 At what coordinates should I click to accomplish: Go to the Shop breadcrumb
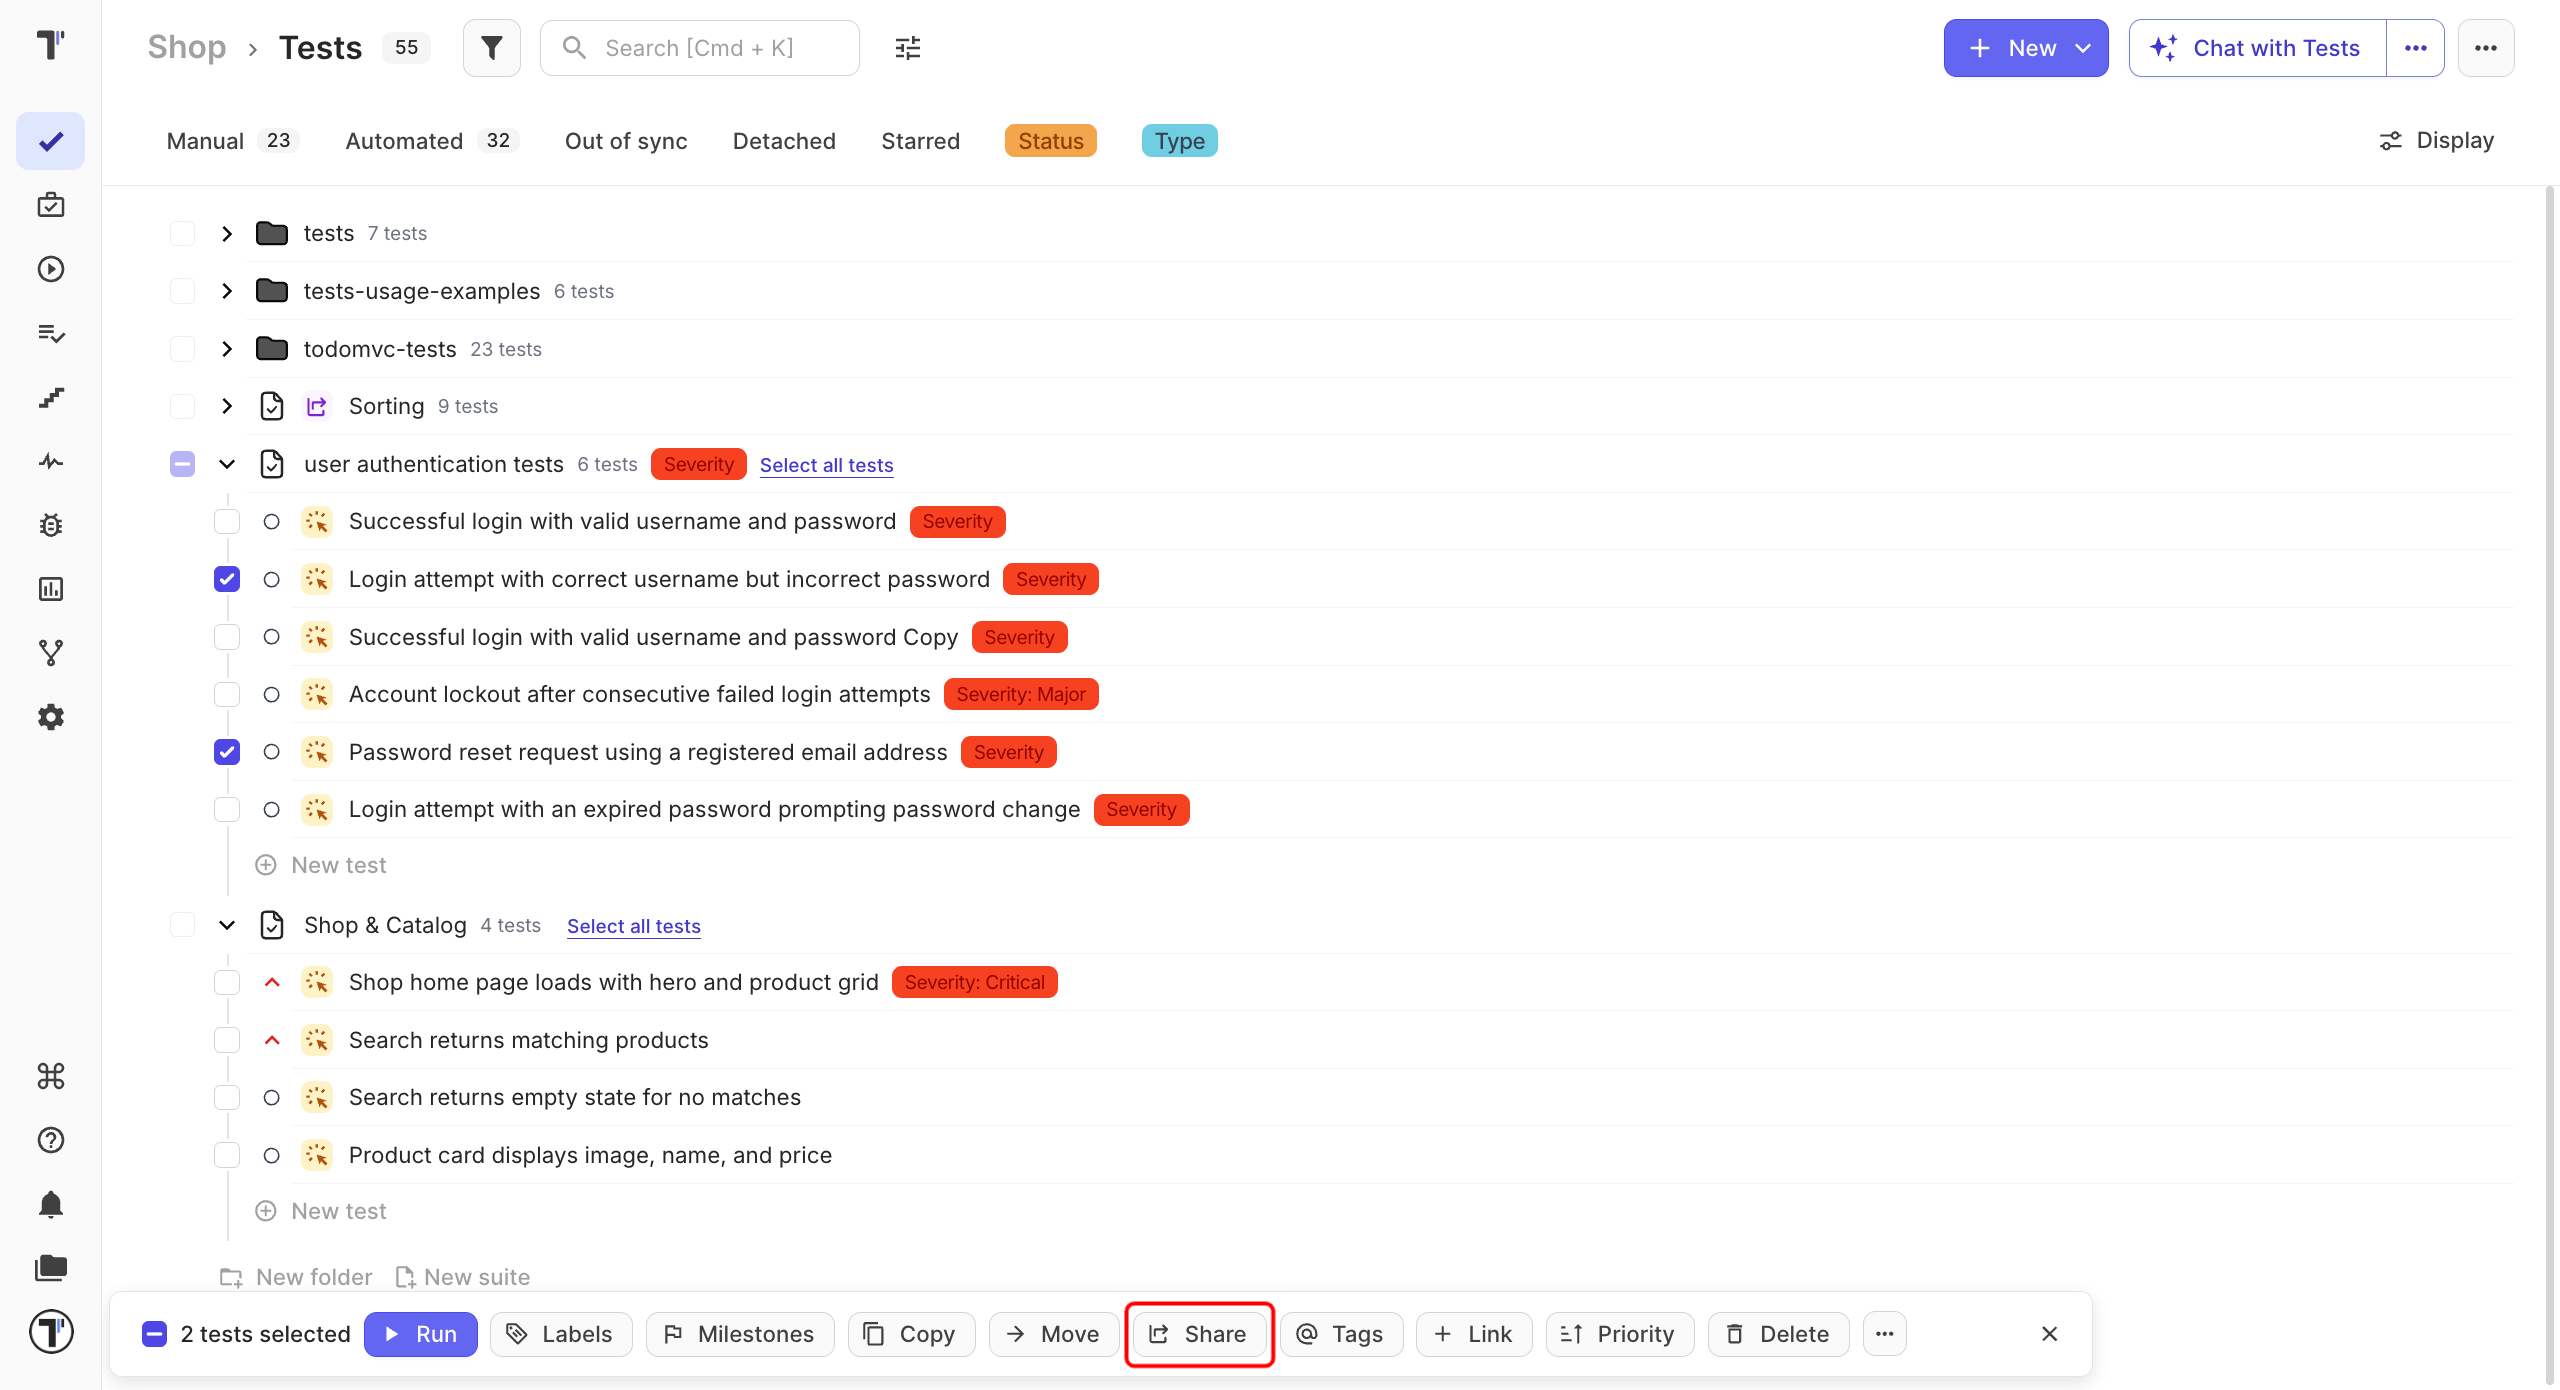[x=187, y=48]
